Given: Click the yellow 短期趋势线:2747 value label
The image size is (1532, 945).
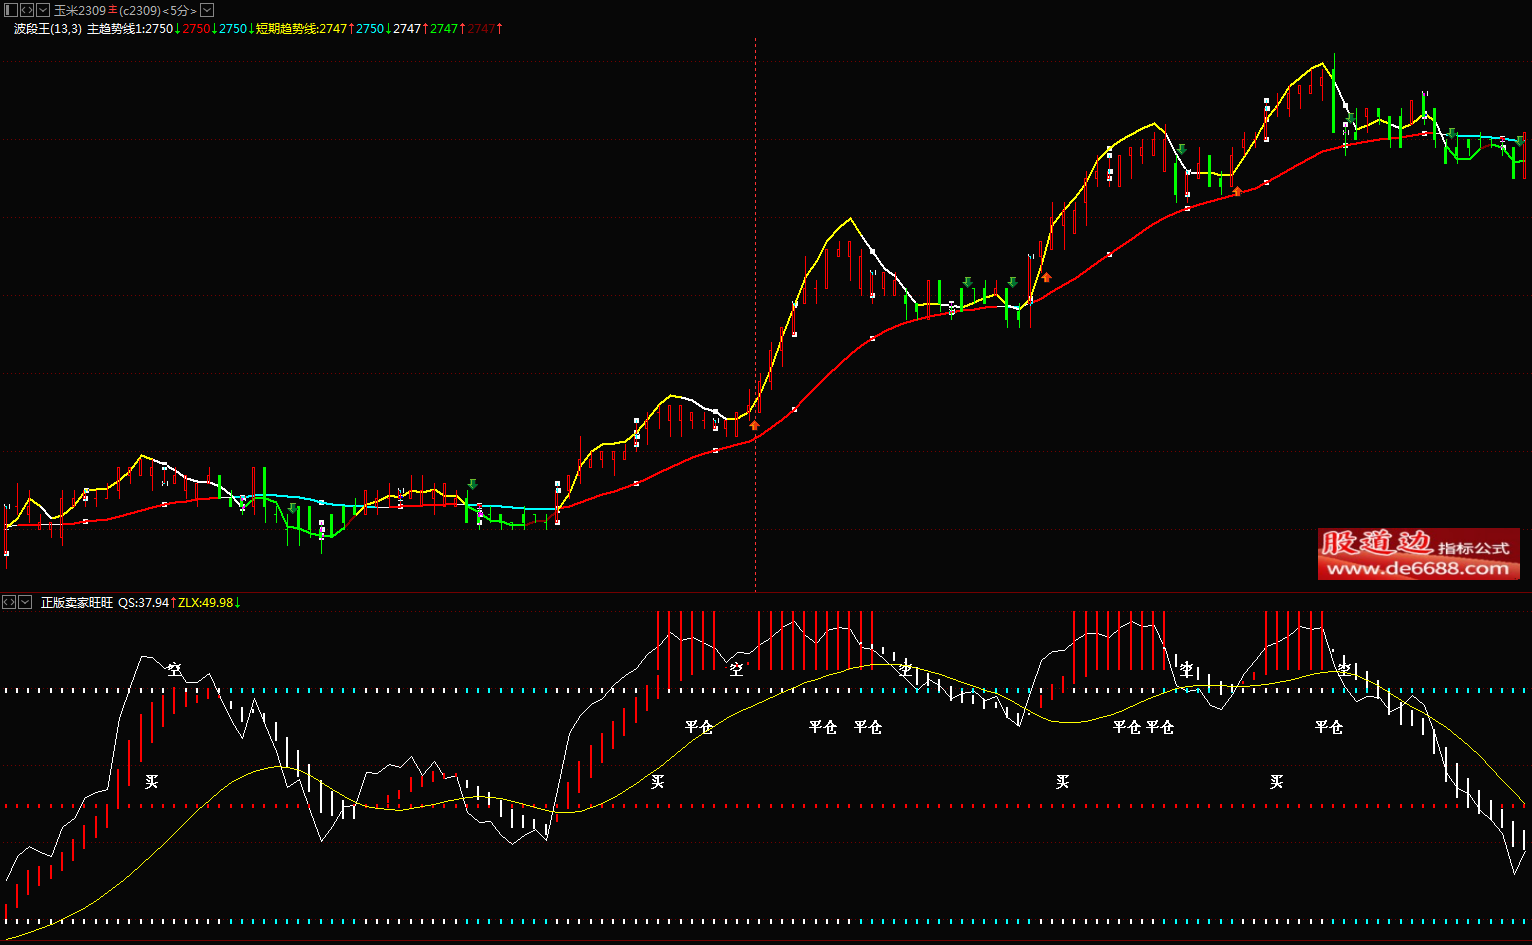Looking at the screenshot, I should pos(301,29).
